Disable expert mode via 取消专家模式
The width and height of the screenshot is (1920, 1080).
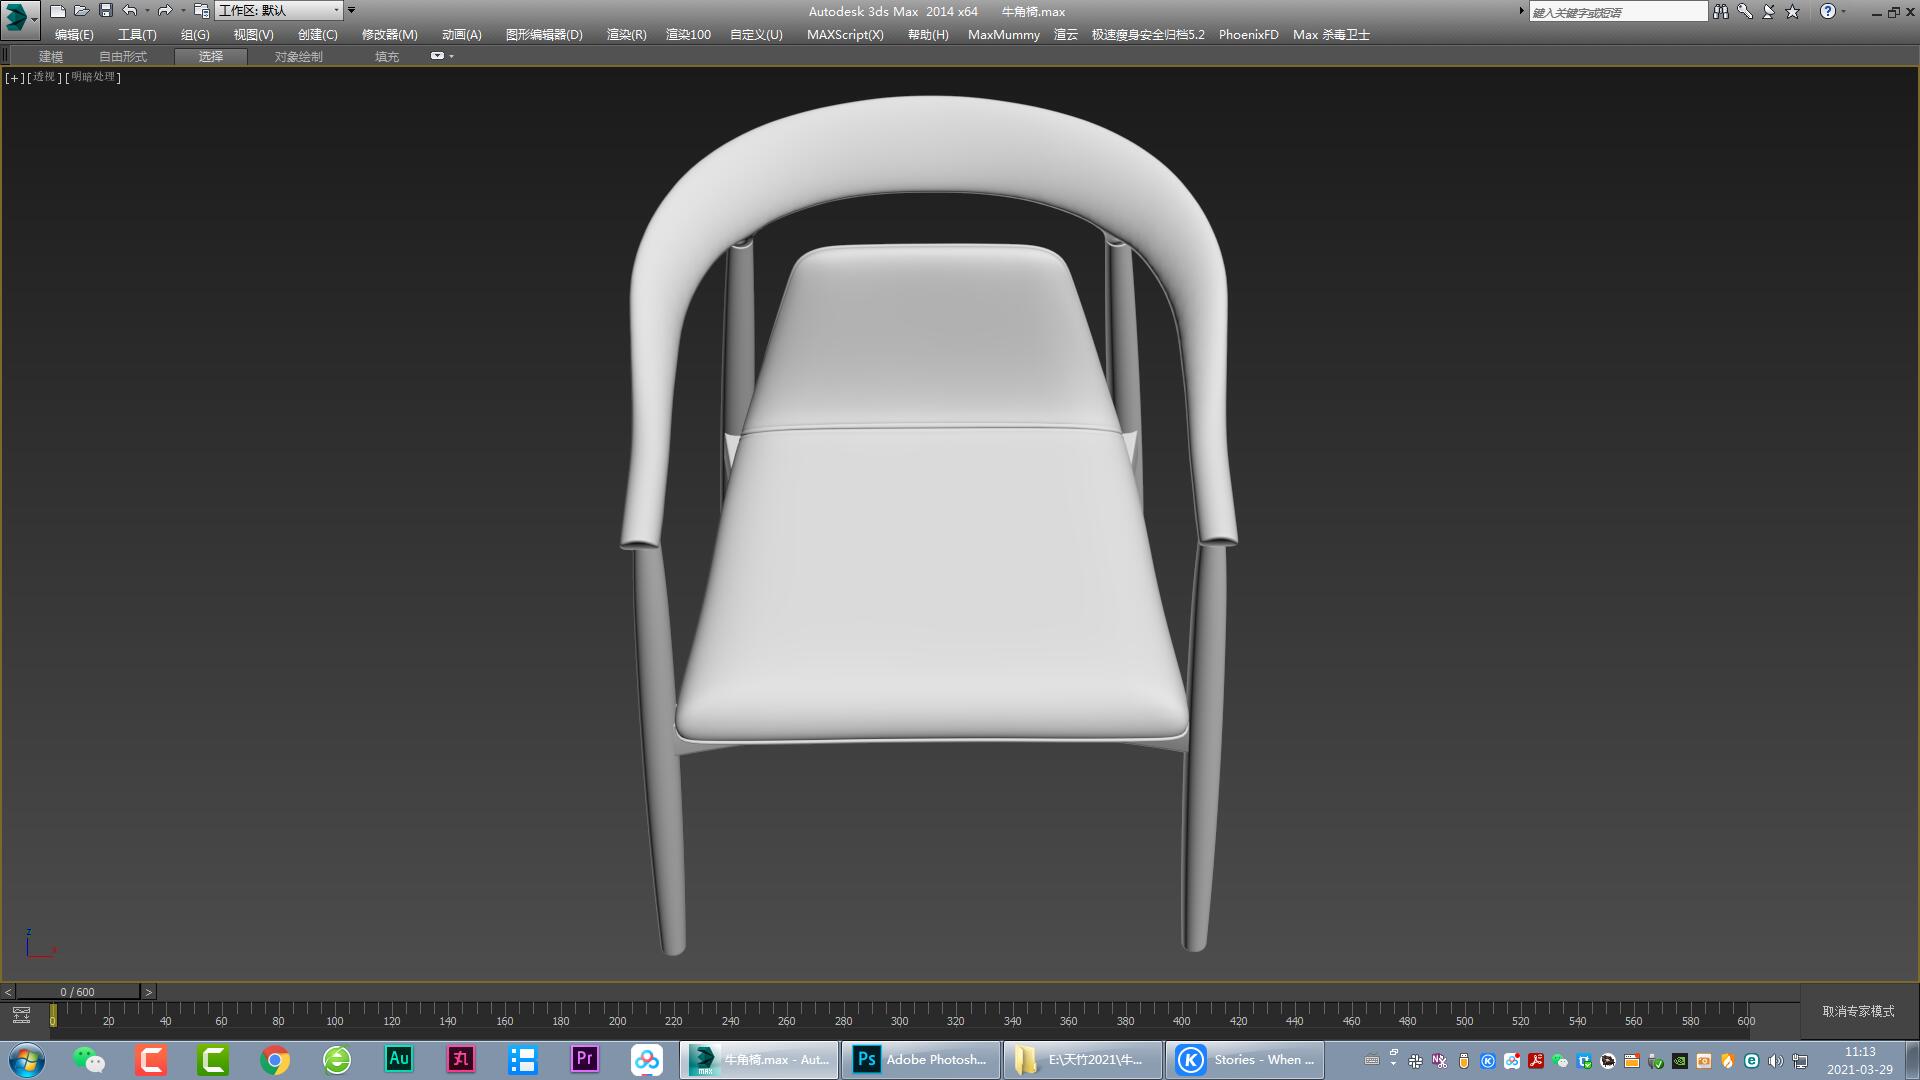click(x=1855, y=1012)
